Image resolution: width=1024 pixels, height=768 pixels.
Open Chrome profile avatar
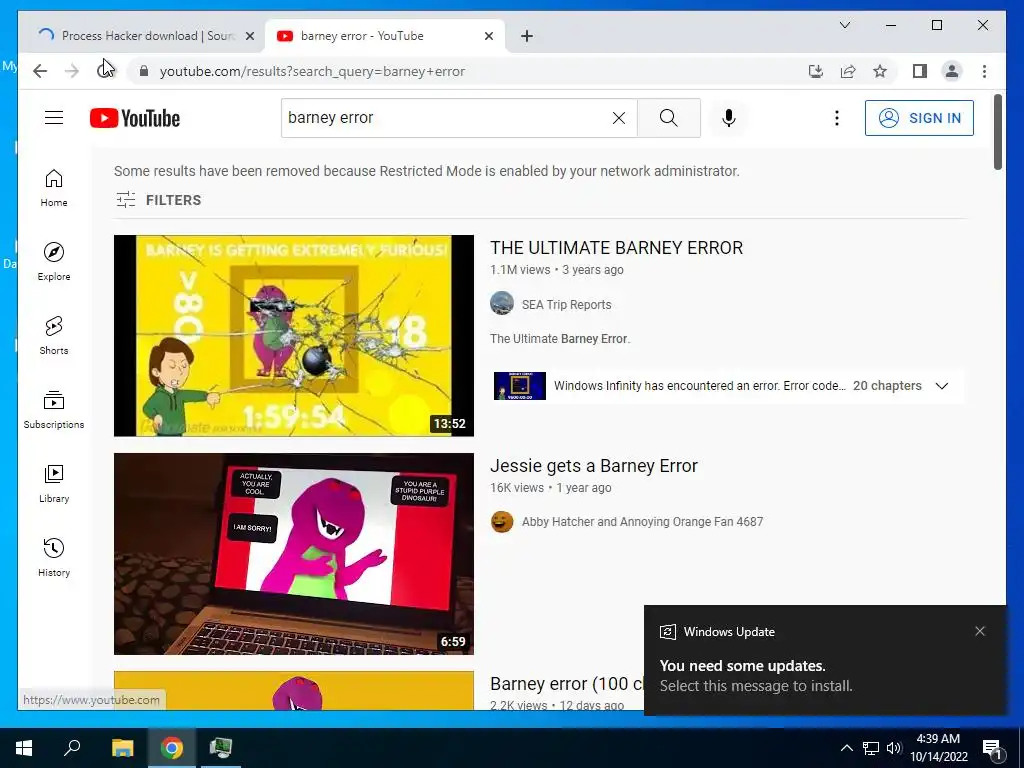pyautogui.click(x=952, y=71)
